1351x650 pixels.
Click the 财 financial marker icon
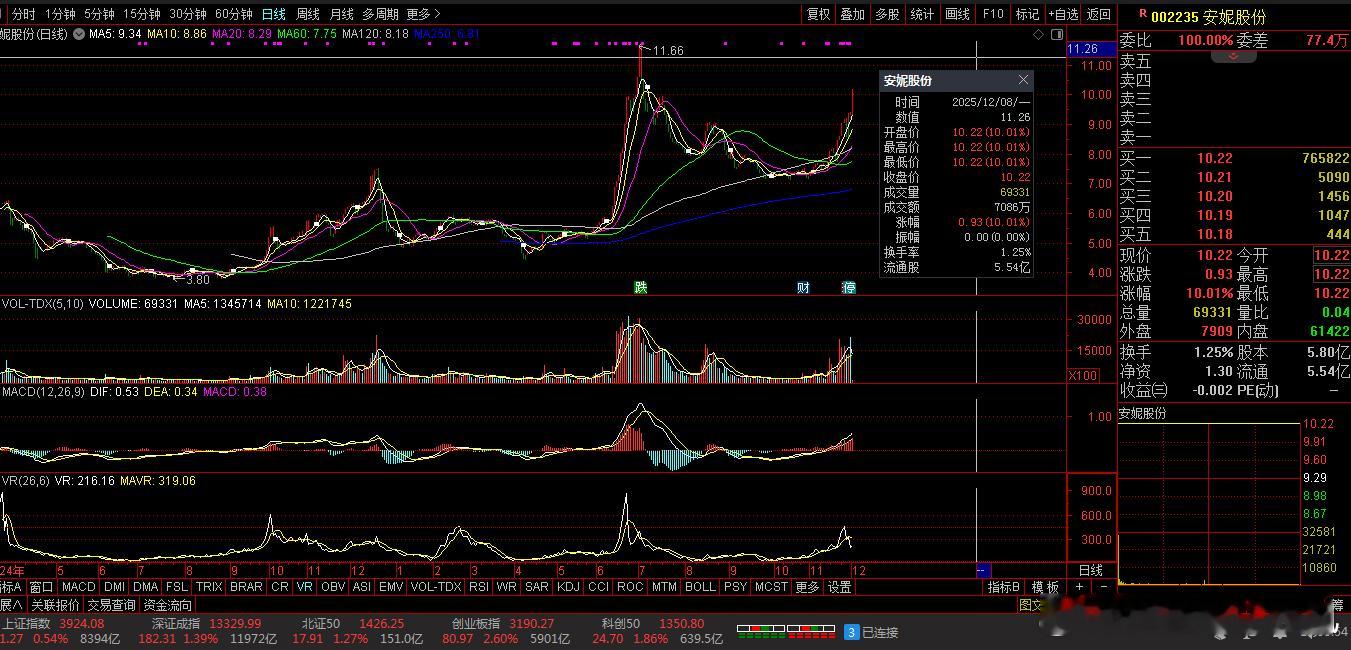click(x=803, y=288)
